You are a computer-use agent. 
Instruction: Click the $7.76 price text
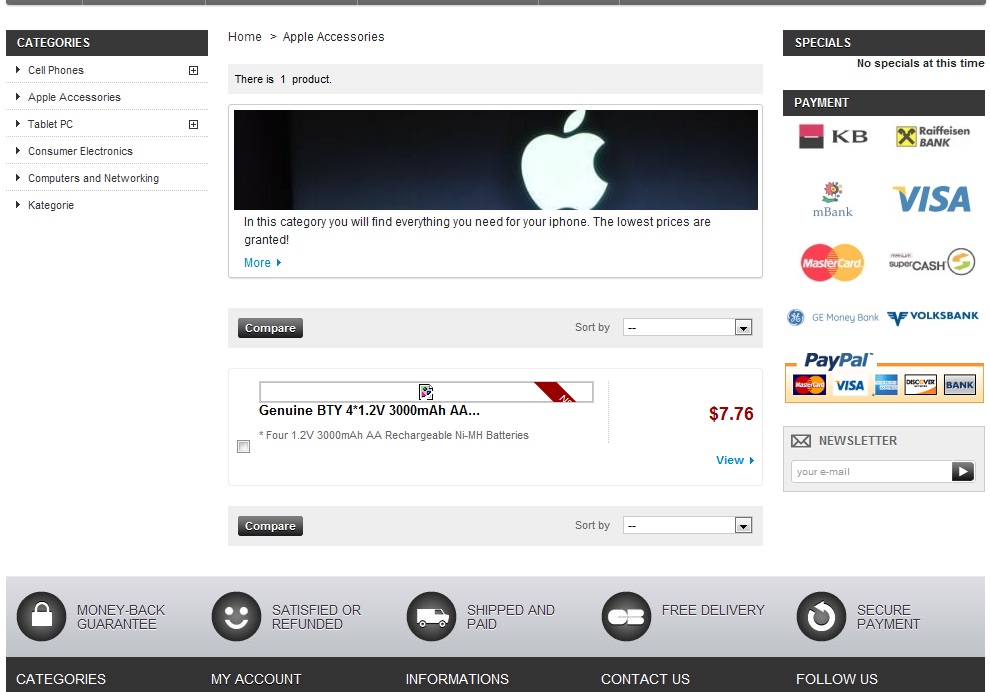click(x=731, y=414)
